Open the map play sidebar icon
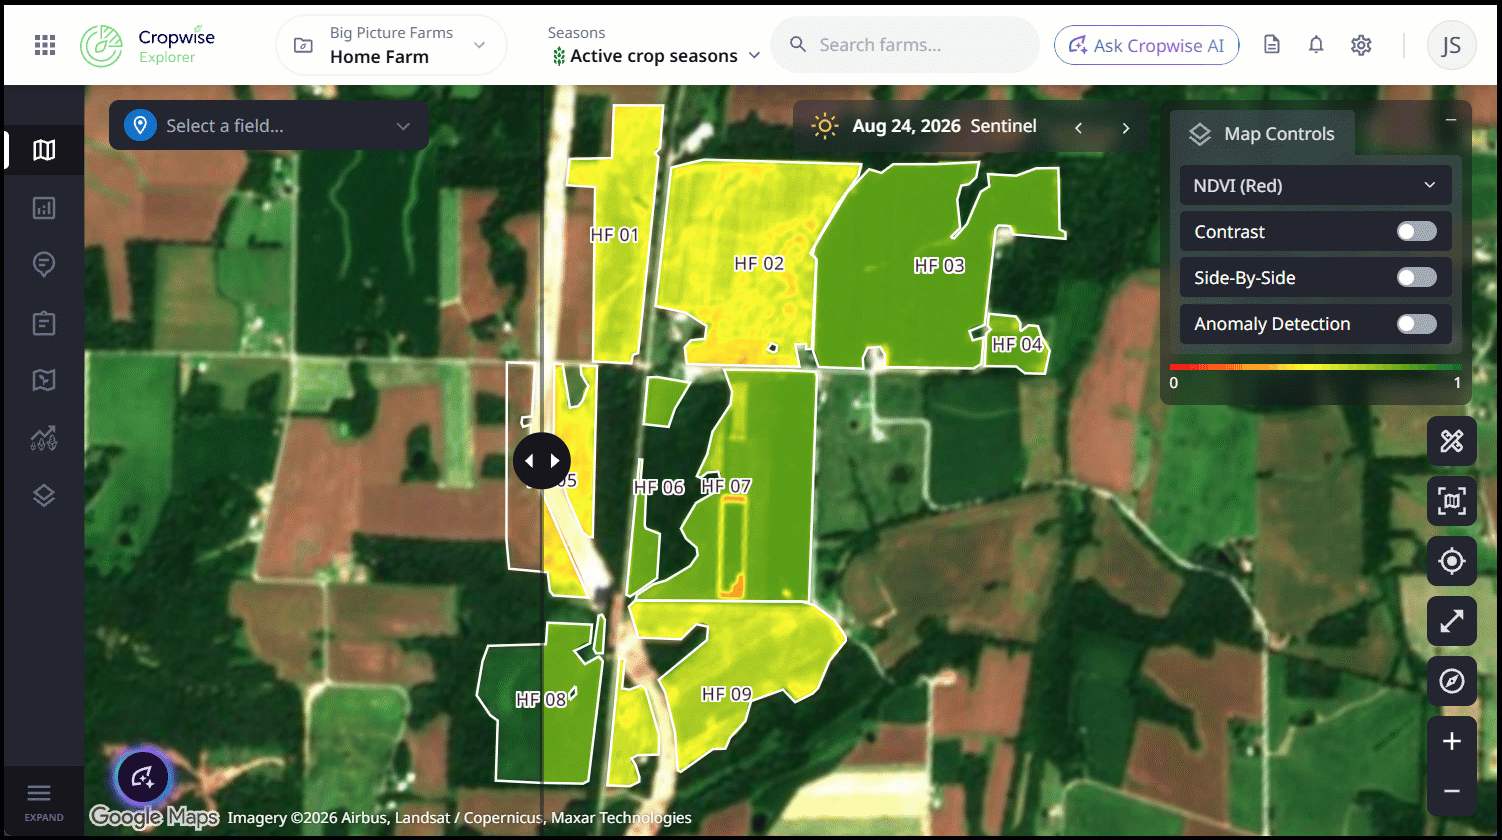The image size is (1502, 840). (44, 380)
